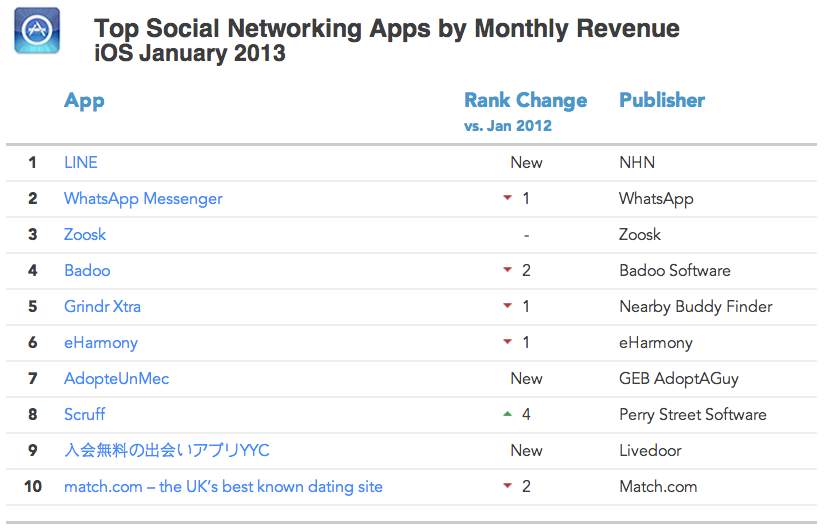The width and height of the screenshot is (827, 531).
Task: Open the LINE app link
Action: (81, 163)
